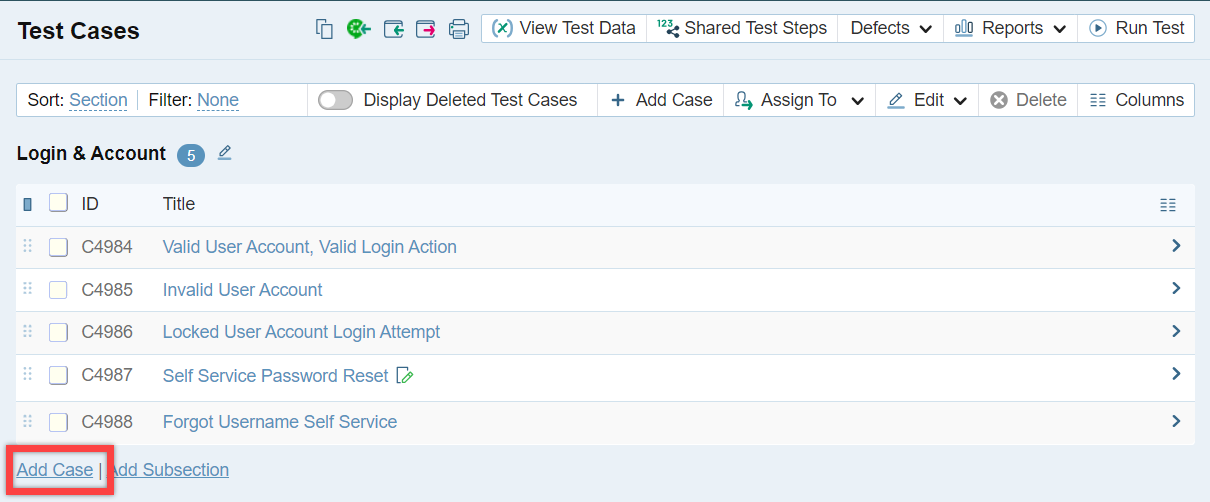This screenshot has width=1210, height=502.
Task: Open the Assign To dropdown
Action: [799, 100]
